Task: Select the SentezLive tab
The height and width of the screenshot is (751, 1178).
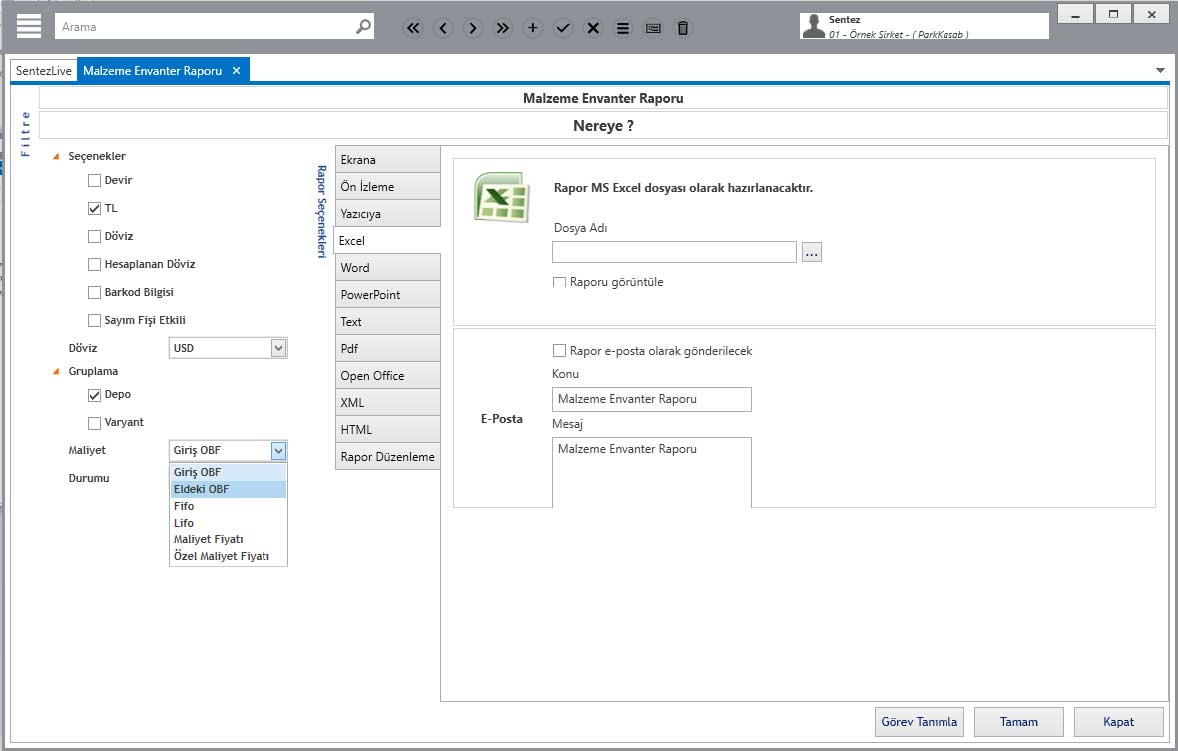Action: [x=44, y=71]
